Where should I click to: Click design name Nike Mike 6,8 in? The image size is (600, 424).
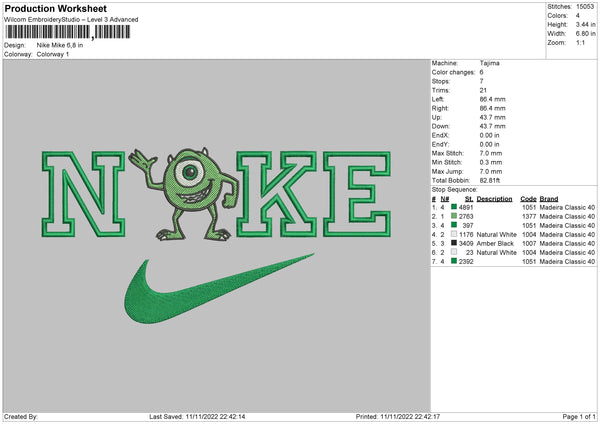click(x=60, y=45)
